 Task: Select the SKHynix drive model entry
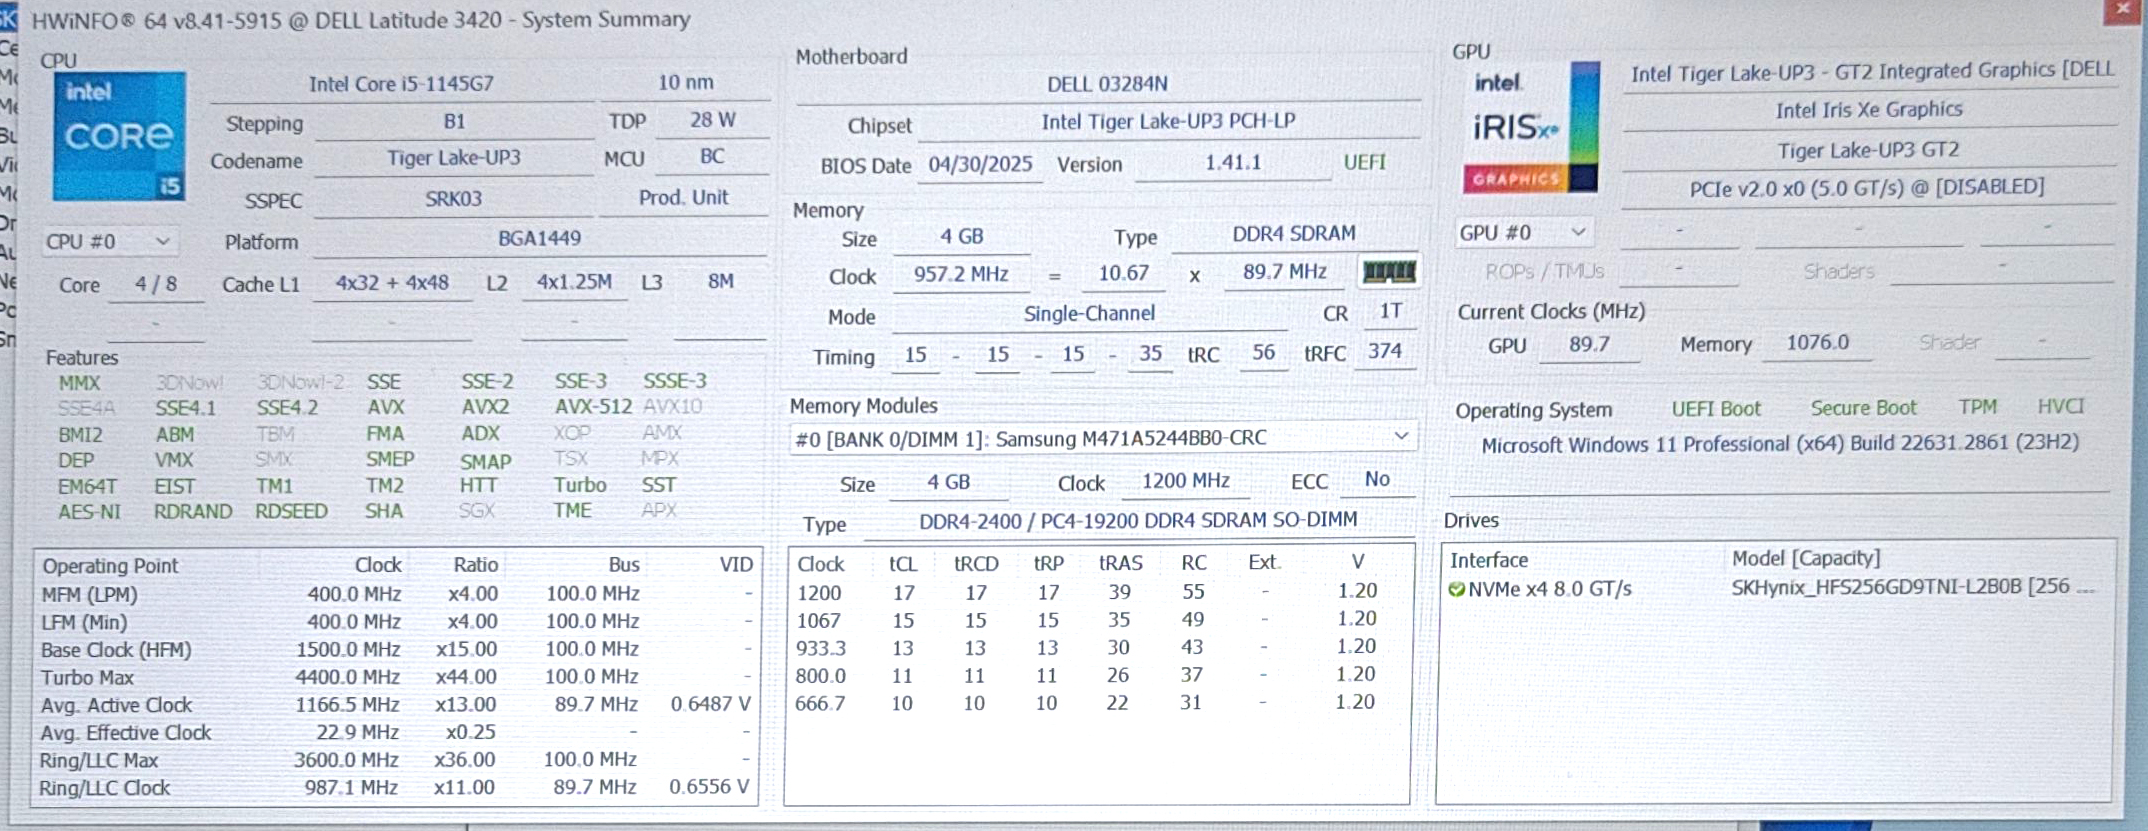[1912, 587]
